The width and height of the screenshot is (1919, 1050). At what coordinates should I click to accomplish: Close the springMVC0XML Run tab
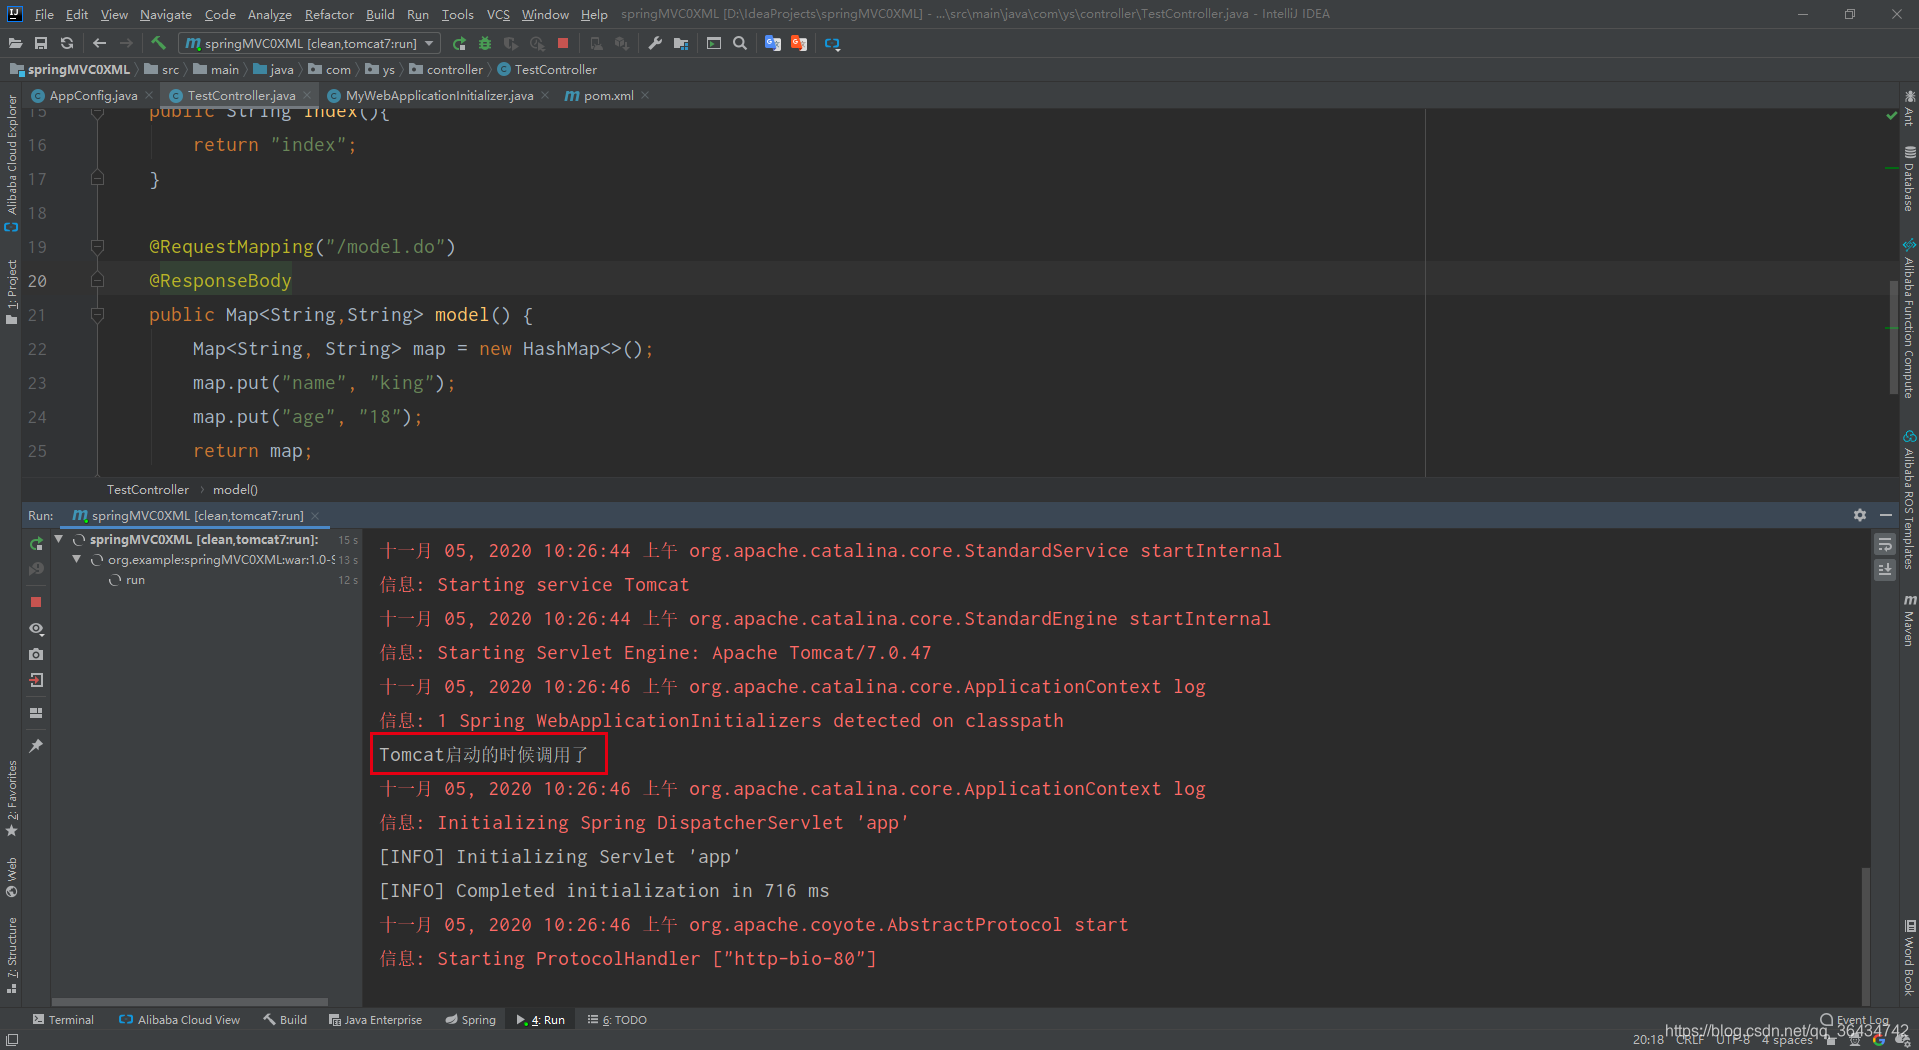coord(314,516)
